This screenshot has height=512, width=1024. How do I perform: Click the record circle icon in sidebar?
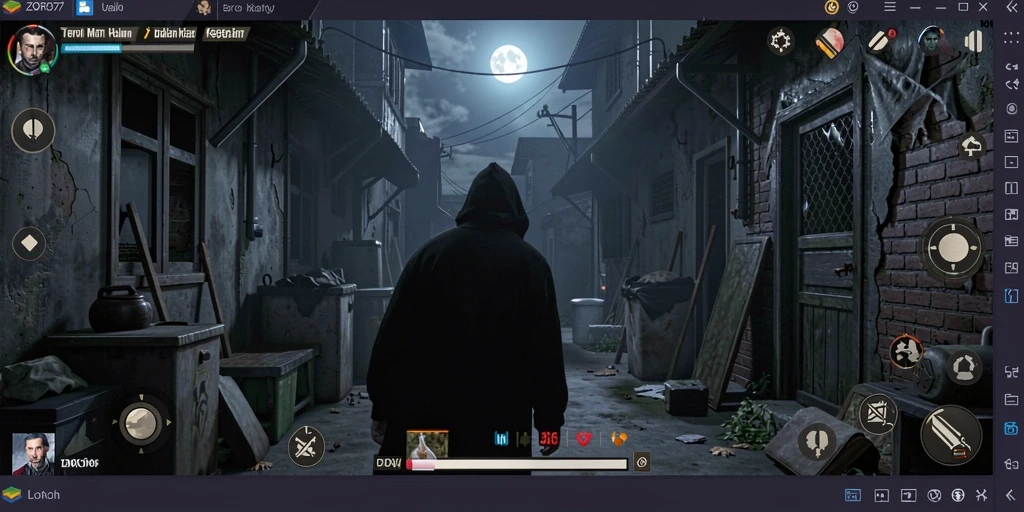pyautogui.click(x=1012, y=108)
